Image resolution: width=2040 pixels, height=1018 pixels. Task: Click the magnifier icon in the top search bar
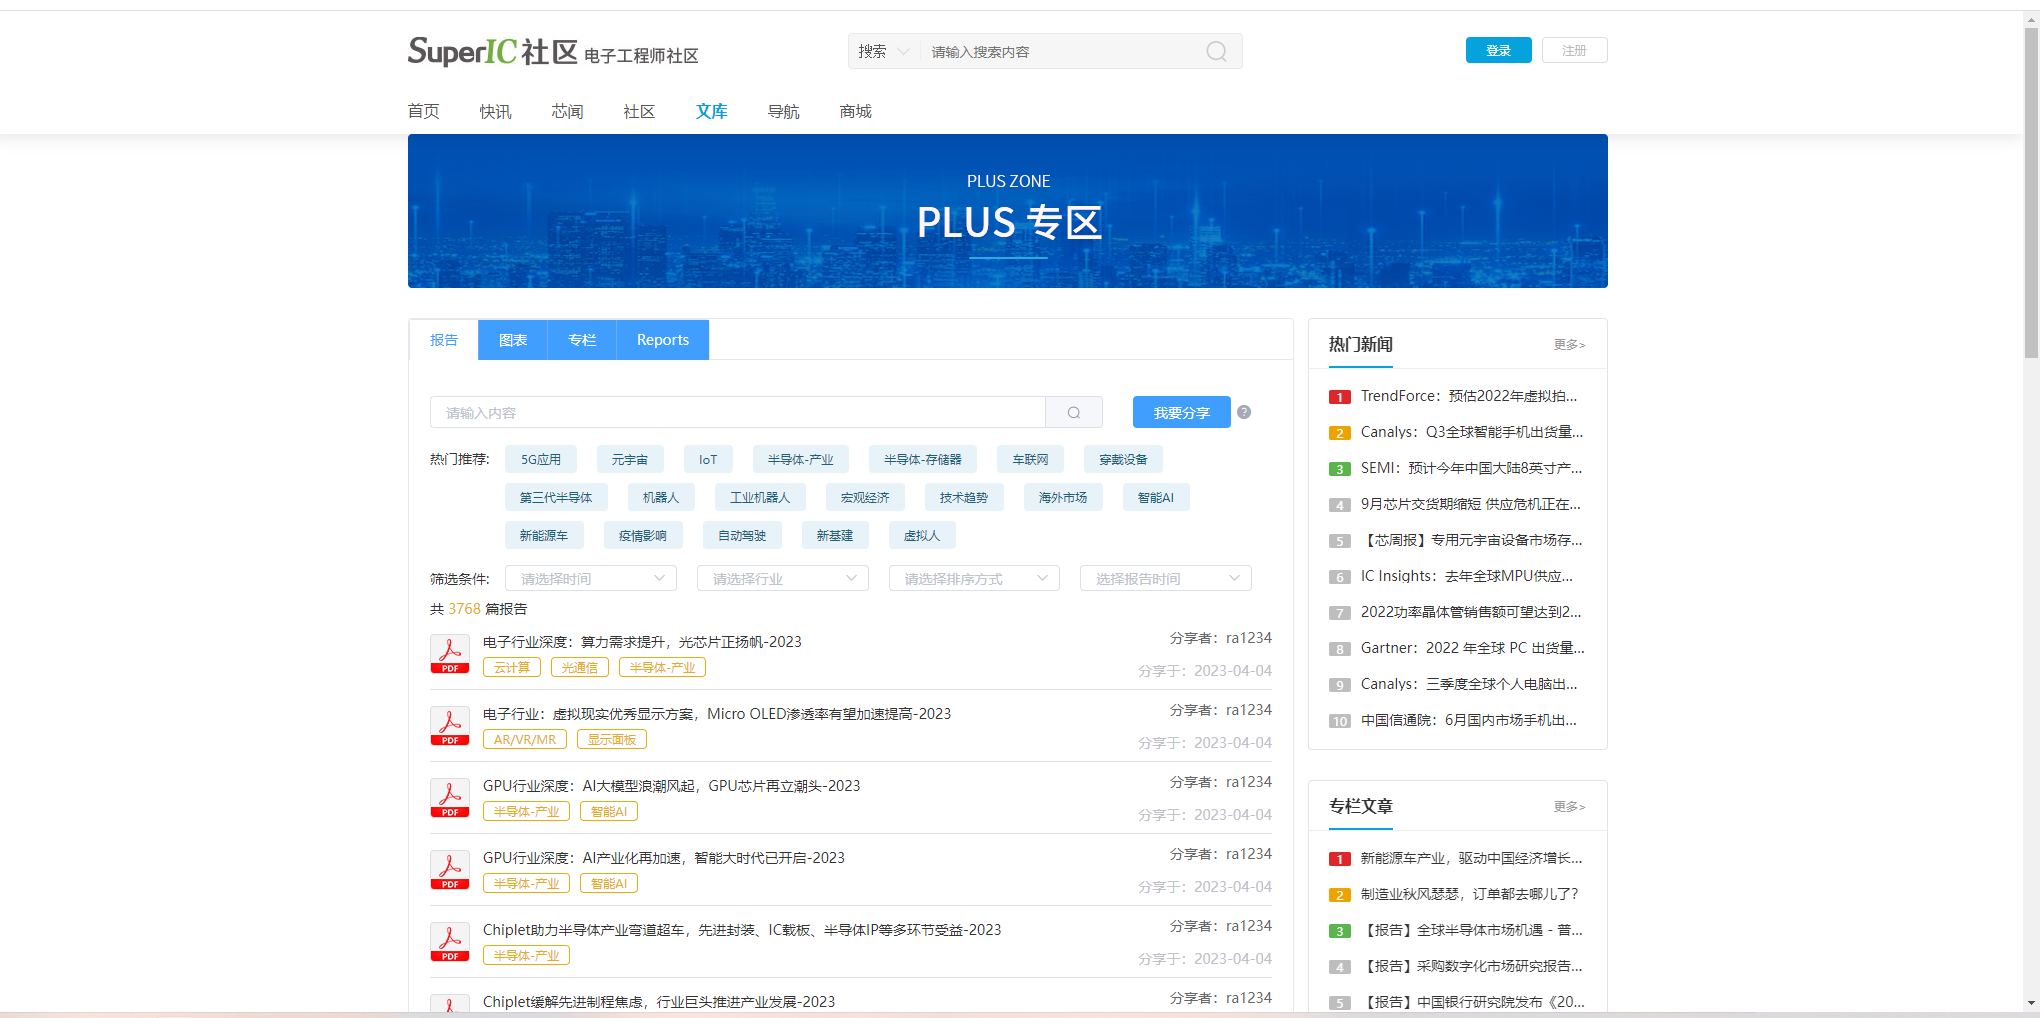pyautogui.click(x=1216, y=51)
